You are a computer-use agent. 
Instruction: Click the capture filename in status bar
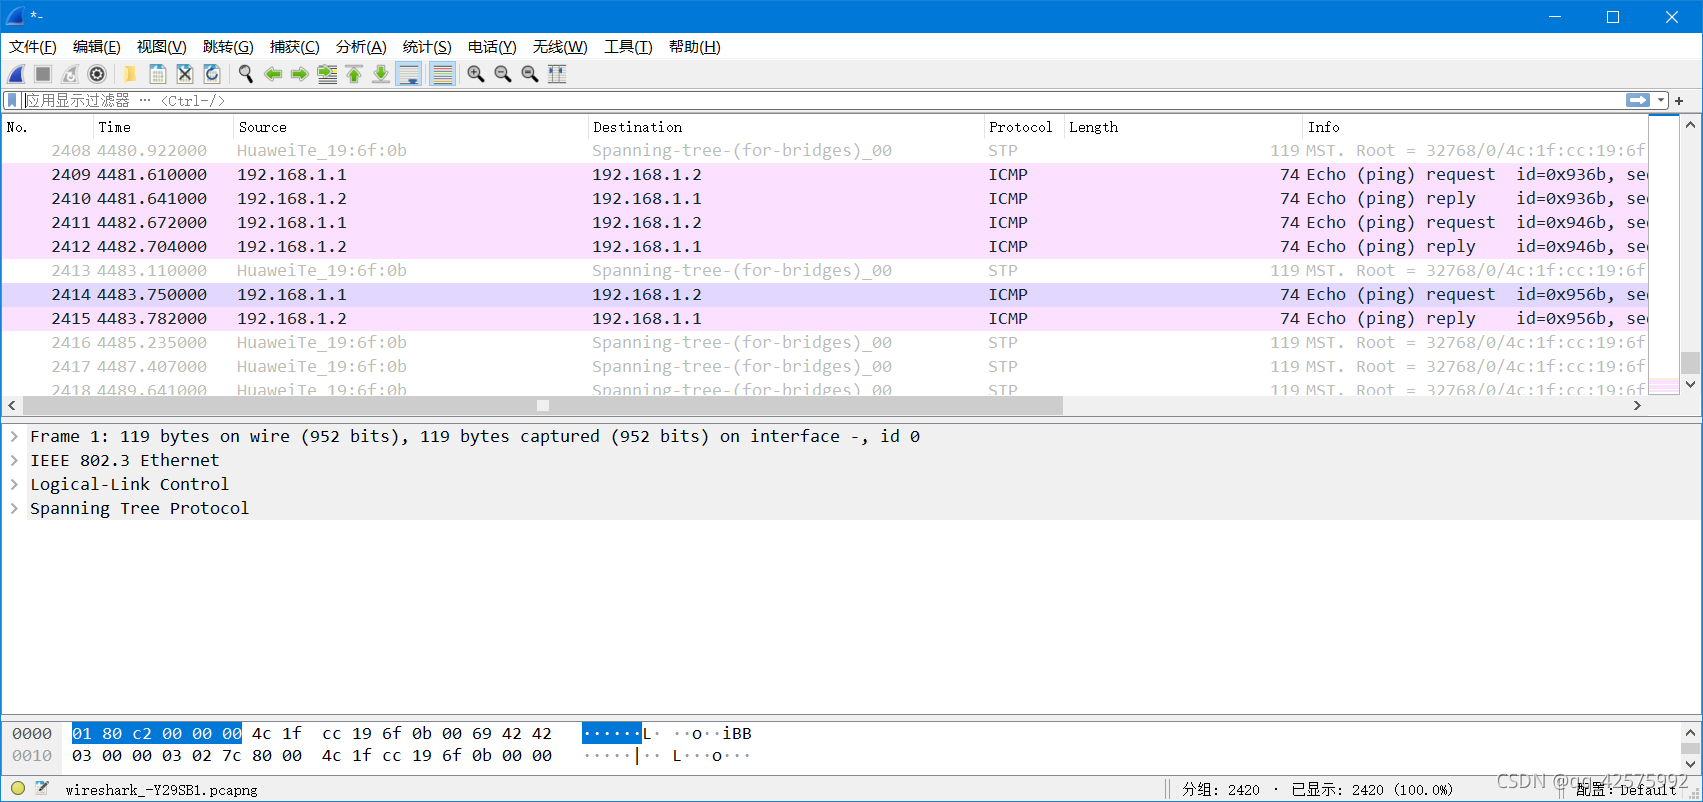pyautogui.click(x=161, y=790)
